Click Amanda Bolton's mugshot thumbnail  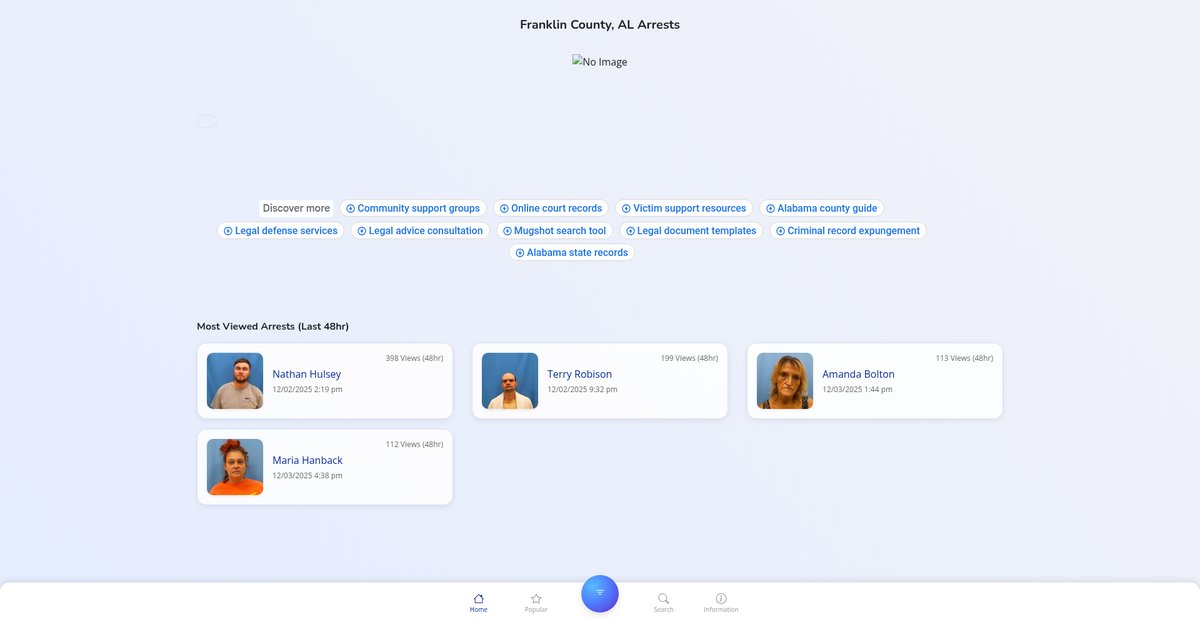click(785, 381)
